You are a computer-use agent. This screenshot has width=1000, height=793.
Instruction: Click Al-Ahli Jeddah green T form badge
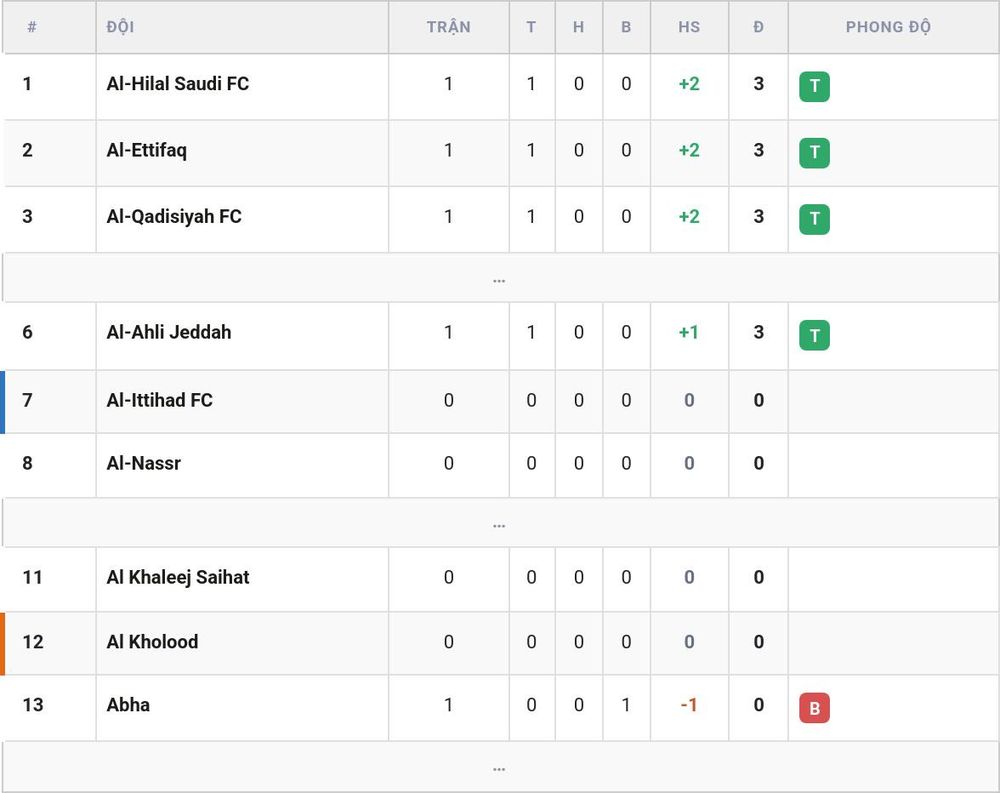[814, 335]
